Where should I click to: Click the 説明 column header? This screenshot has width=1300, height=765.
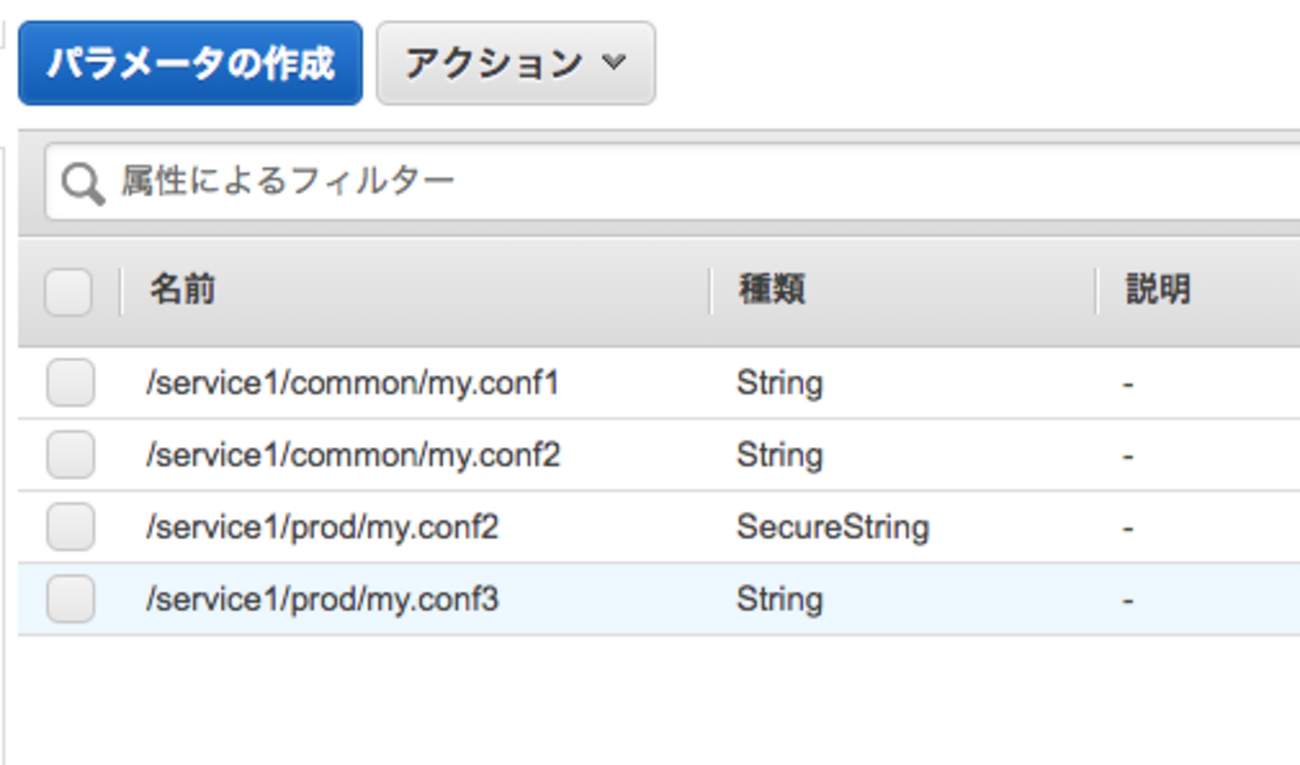pyautogui.click(x=1158, y=291)
